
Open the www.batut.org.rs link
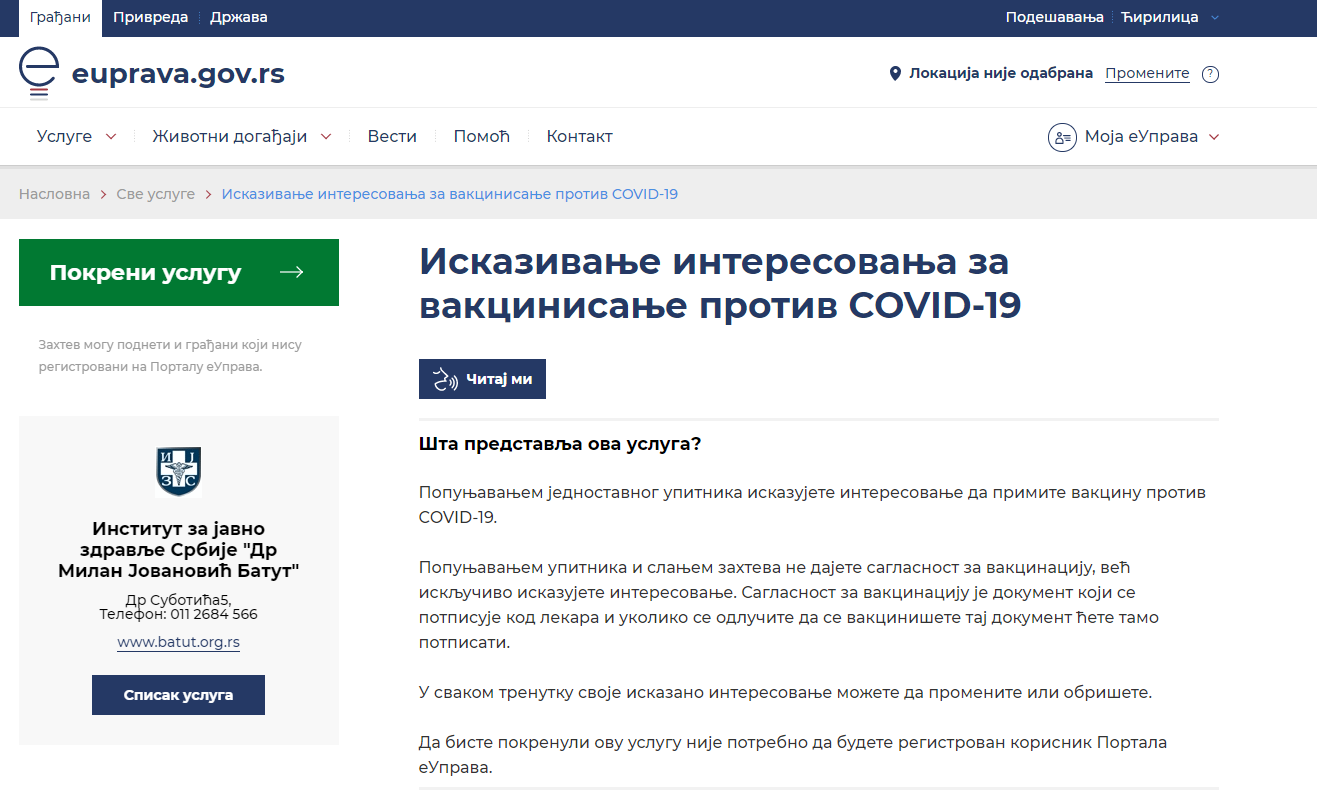click(x=178, y=642)
